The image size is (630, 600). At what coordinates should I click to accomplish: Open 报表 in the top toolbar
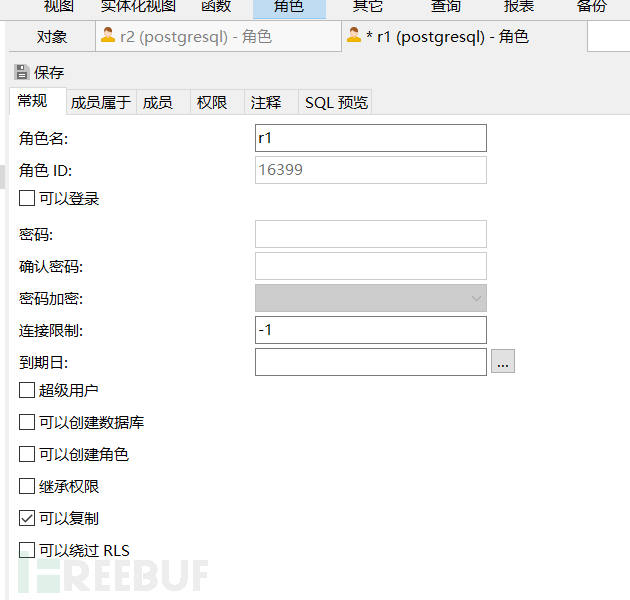tap(519, 6)
